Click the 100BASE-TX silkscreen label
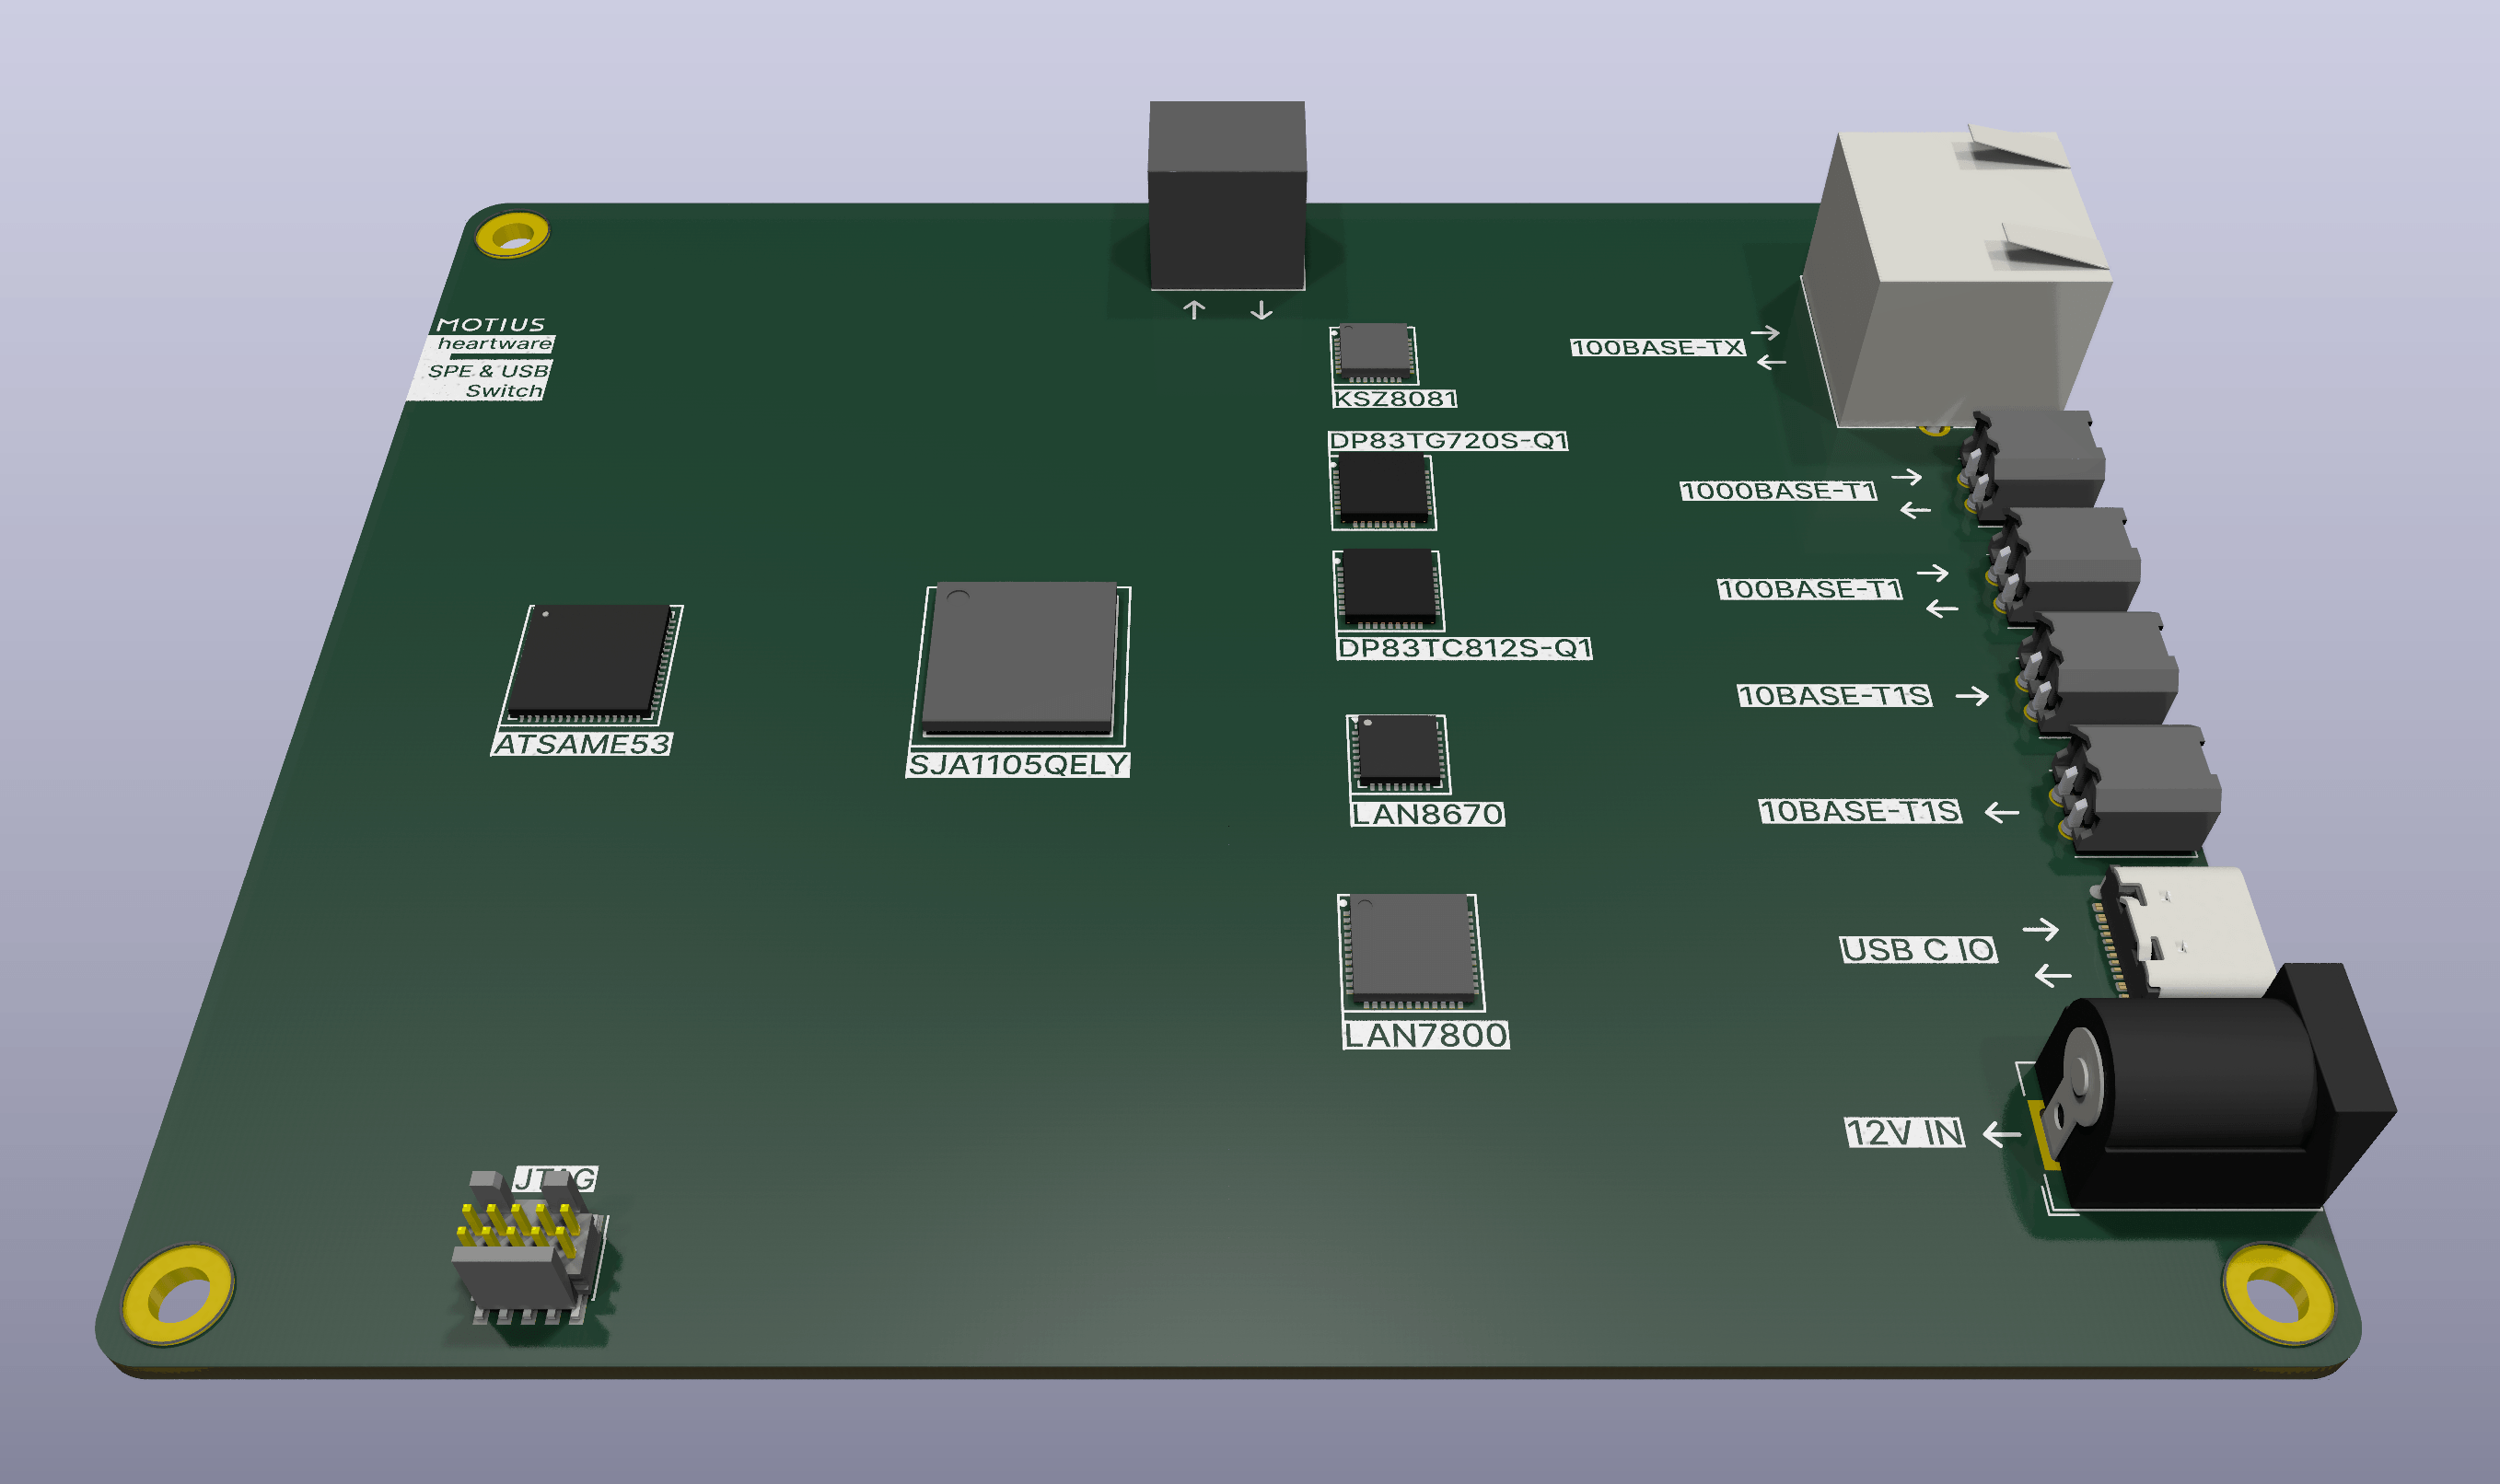The image size is (2500, 1484). coord(1657,348)
